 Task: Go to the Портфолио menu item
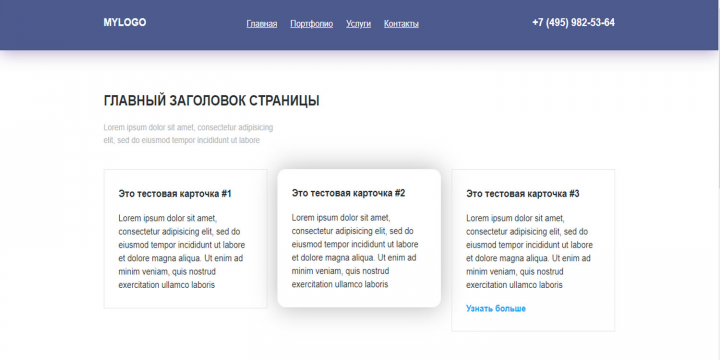(312, 24)
